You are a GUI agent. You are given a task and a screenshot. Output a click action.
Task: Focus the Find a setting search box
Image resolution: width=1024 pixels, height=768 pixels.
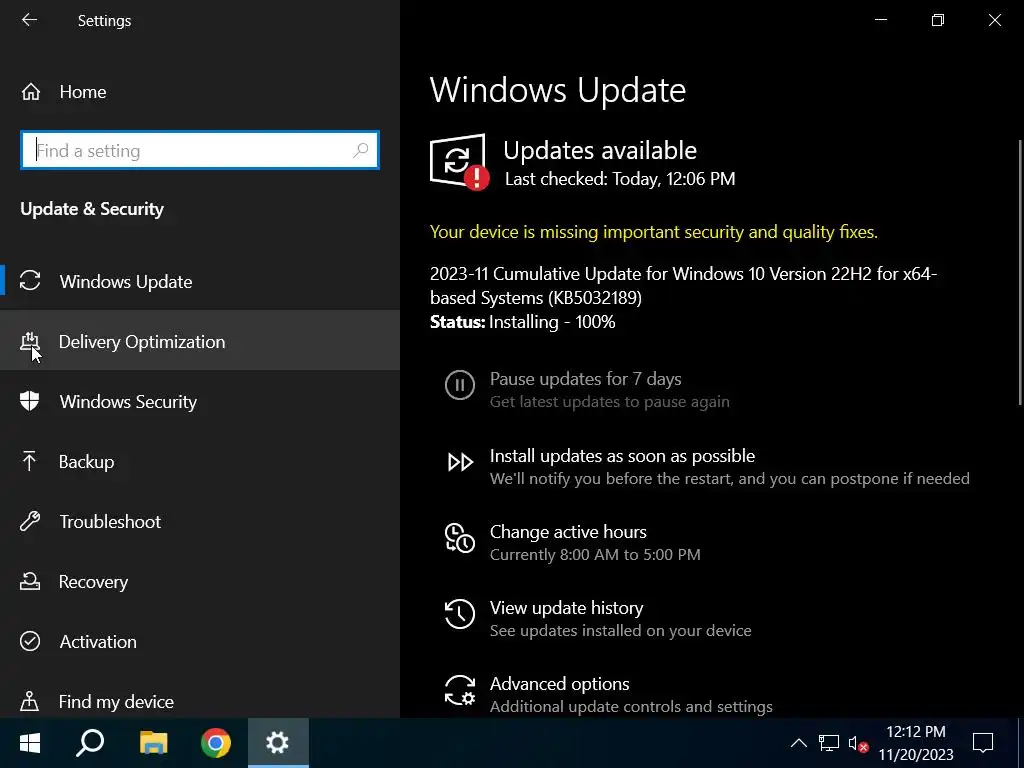200,150
